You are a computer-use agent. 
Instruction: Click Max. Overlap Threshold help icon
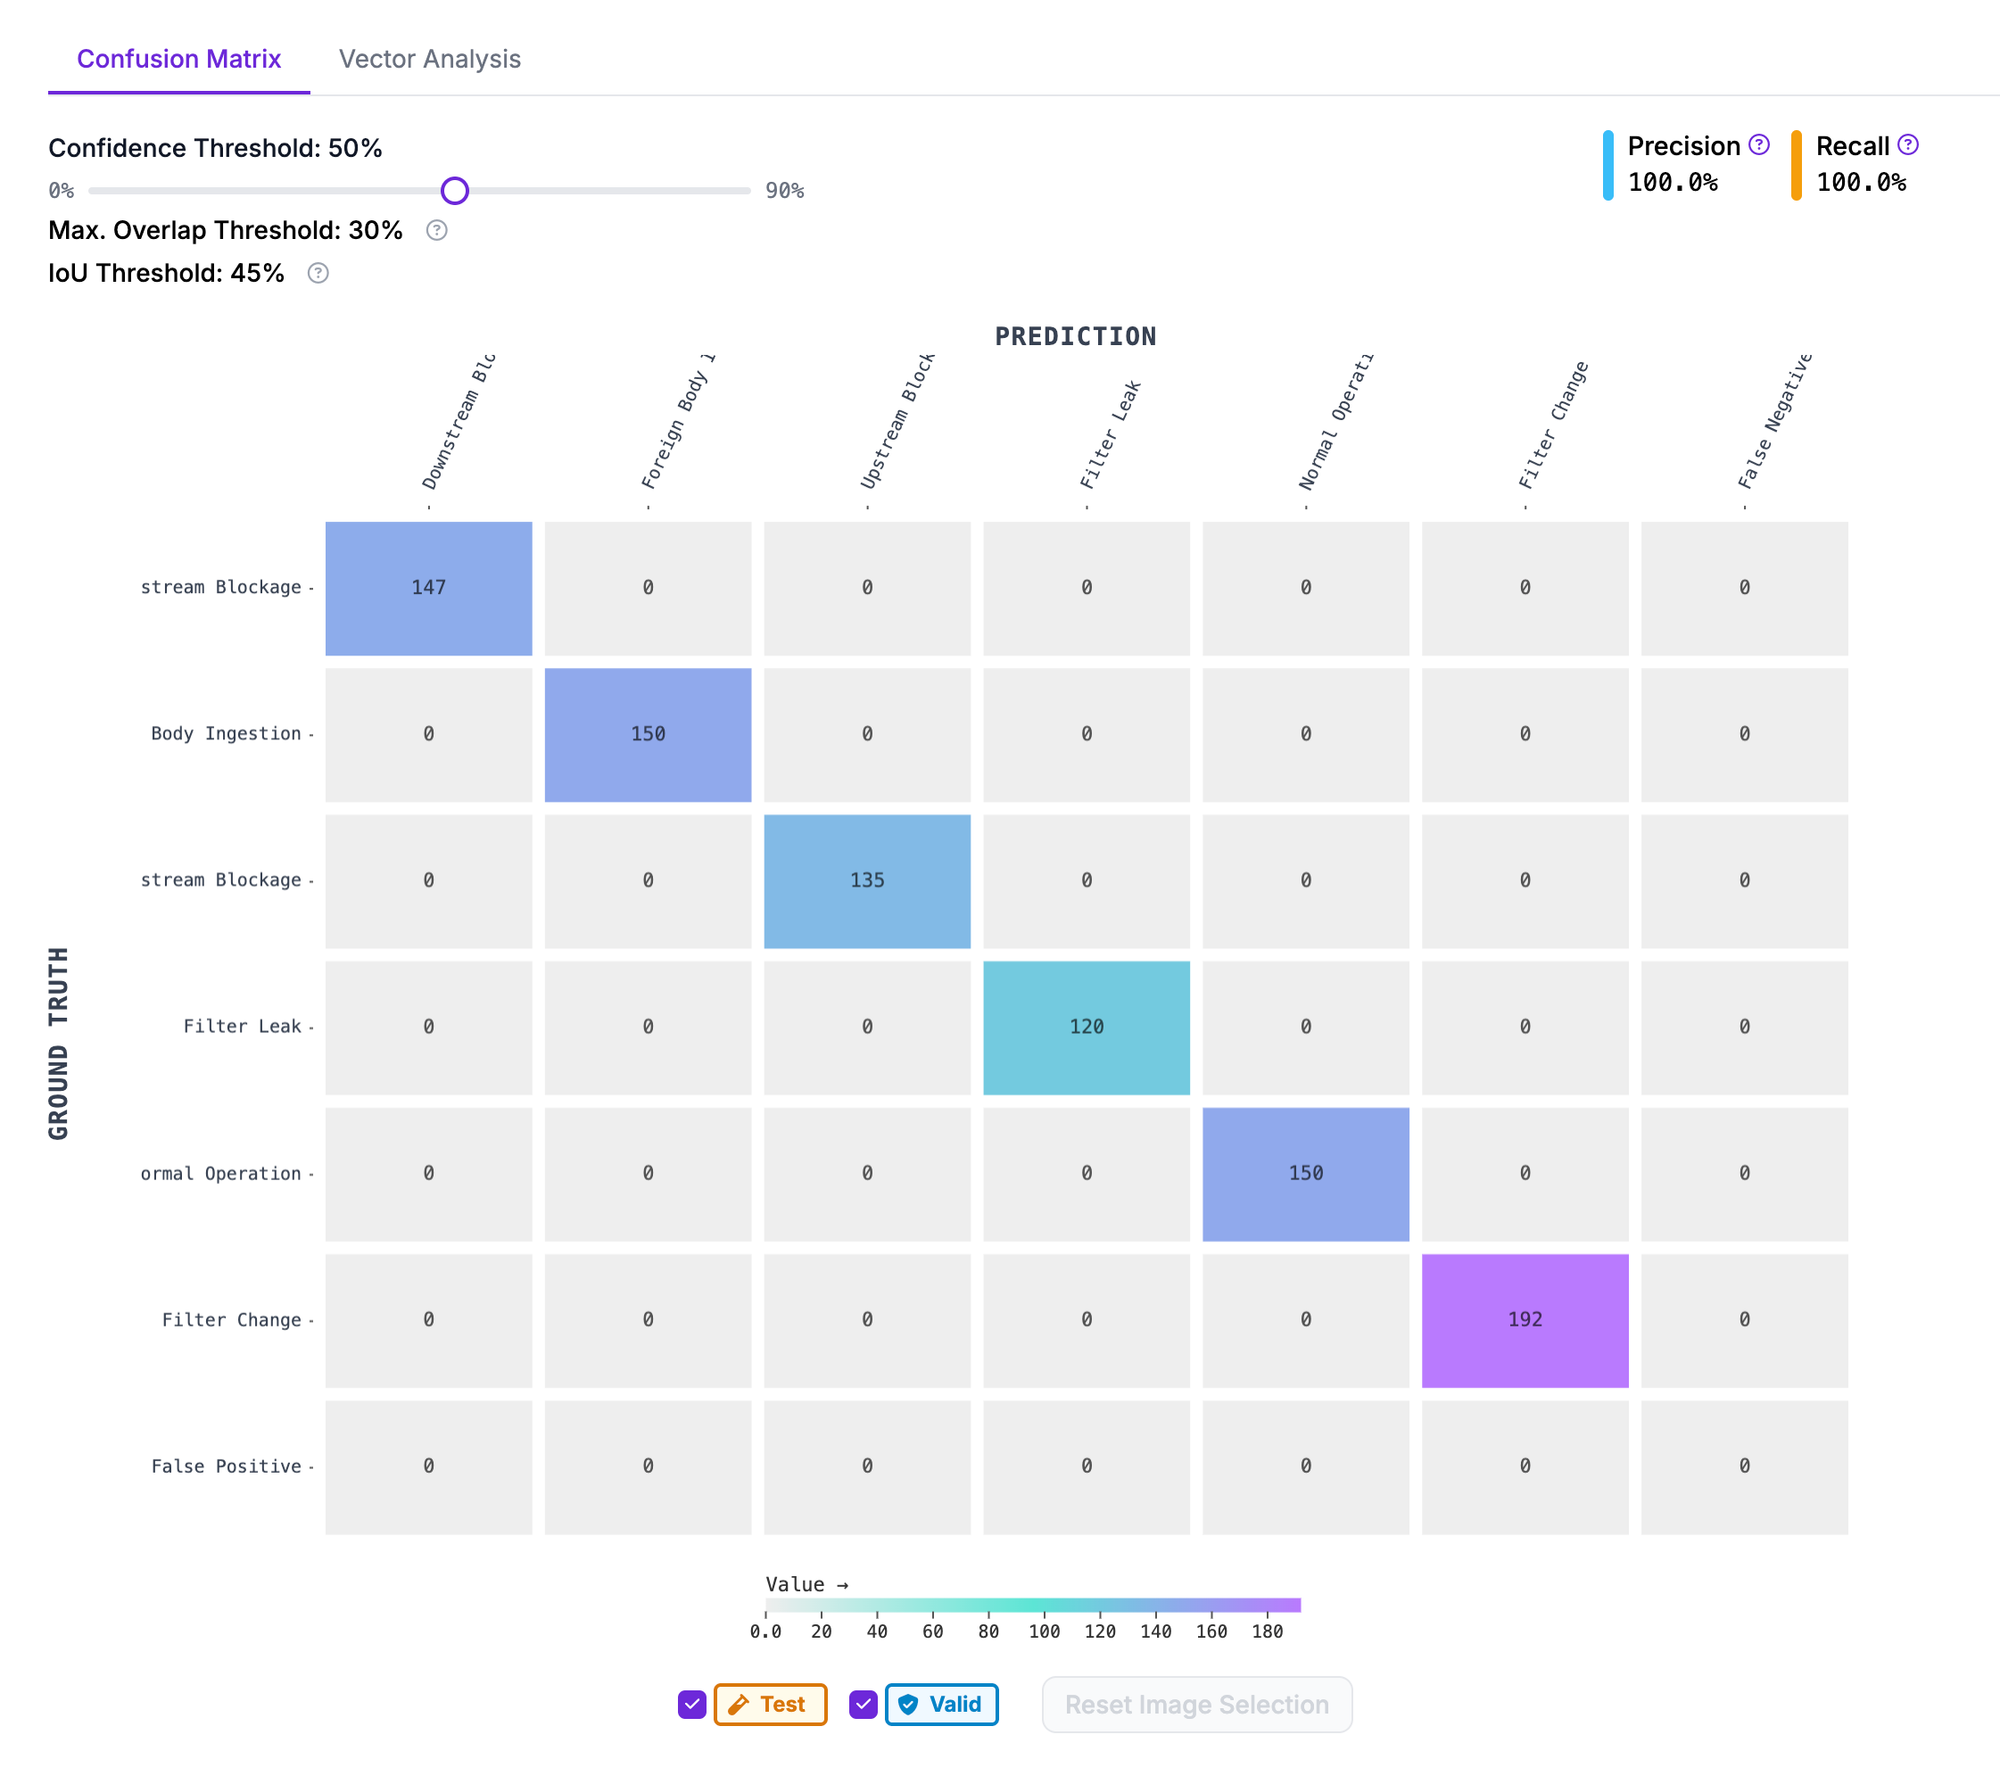click(x=436, y=231)
